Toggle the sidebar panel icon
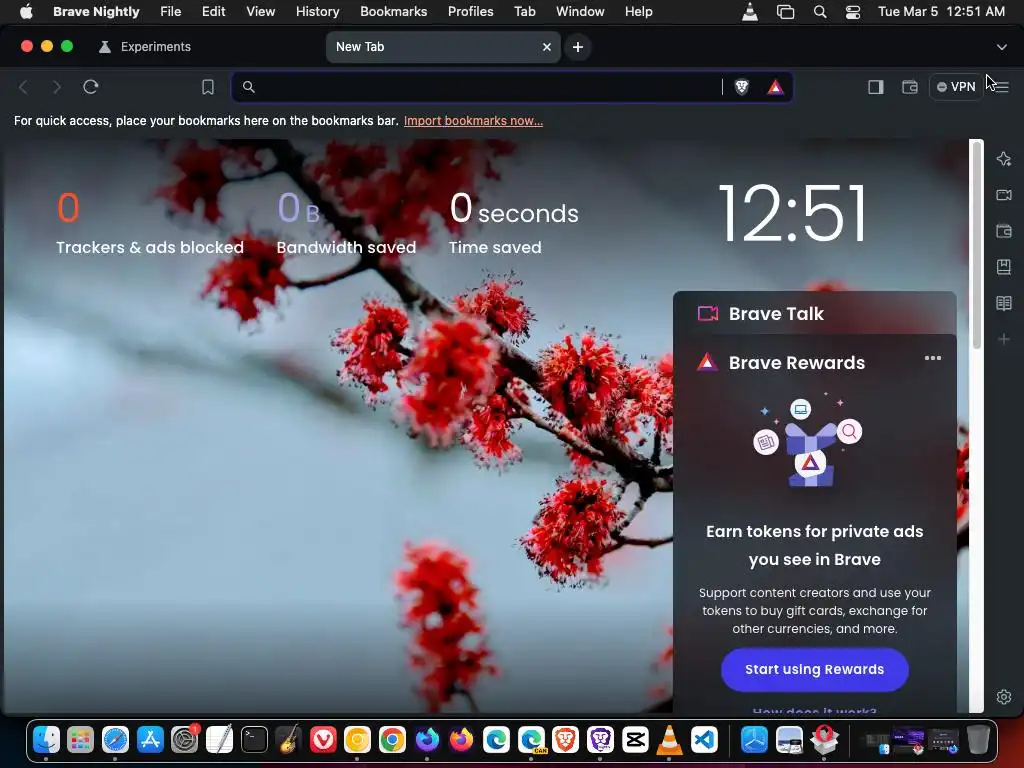The width and height of the screenshot is (1024, 768). click(876, 87)
